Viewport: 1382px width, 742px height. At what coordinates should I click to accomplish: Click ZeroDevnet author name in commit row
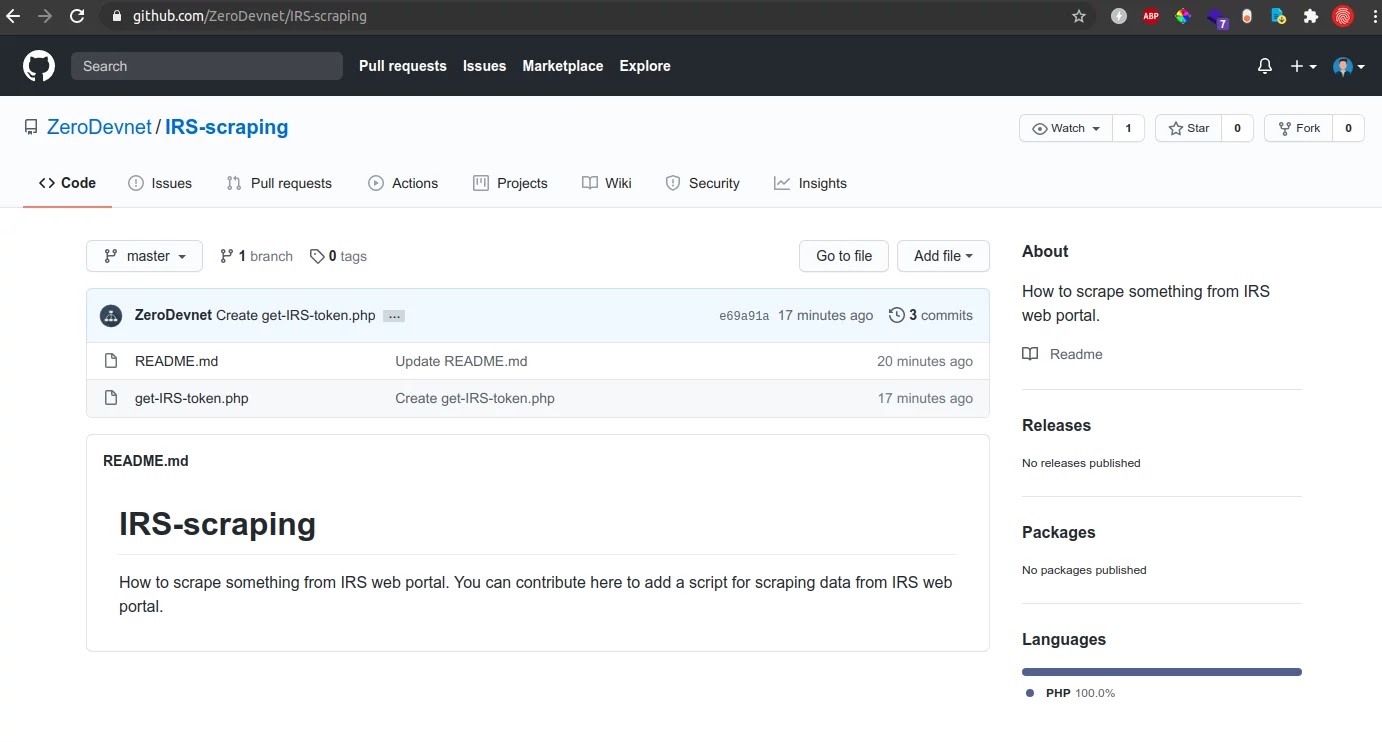(x=173, y=315)
